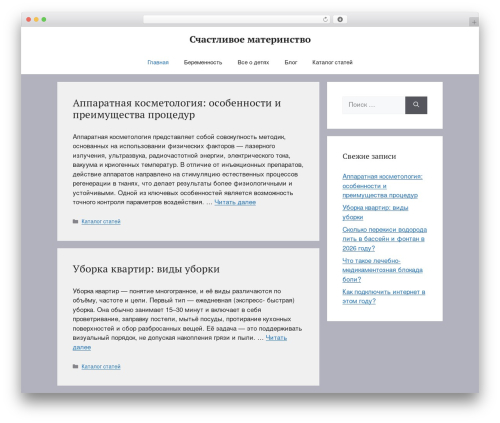The height and width of the screenshot is (423, 500).
Task: Open the Аппаратная косметология post title
Action: click(177, 109)
